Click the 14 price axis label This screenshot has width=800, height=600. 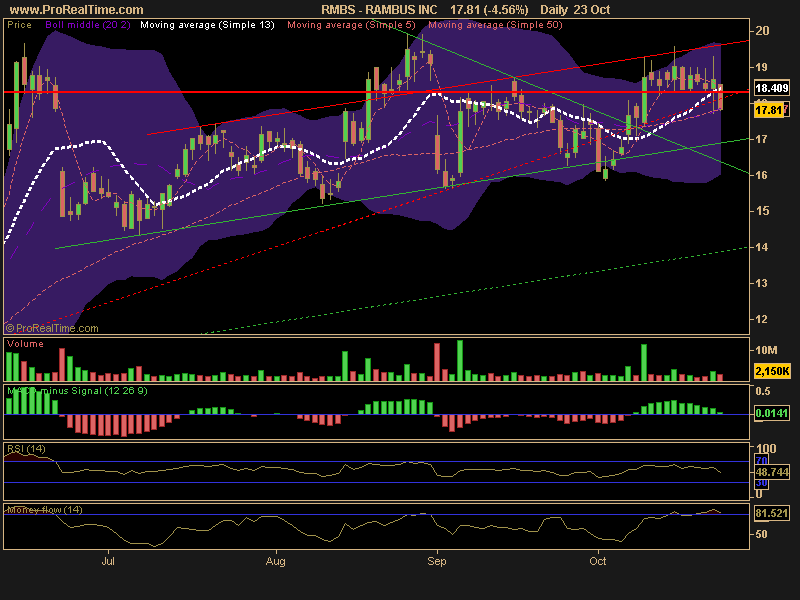point(762,247)
